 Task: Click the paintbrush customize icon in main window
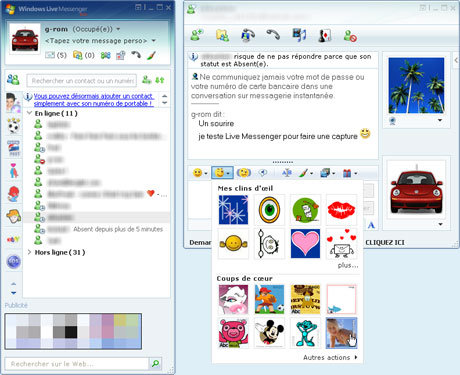click(151, 55)
